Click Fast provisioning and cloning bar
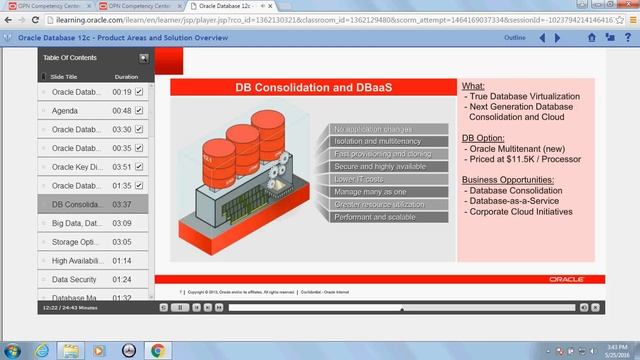Viewport: 640px width, 360px height. 389,154
